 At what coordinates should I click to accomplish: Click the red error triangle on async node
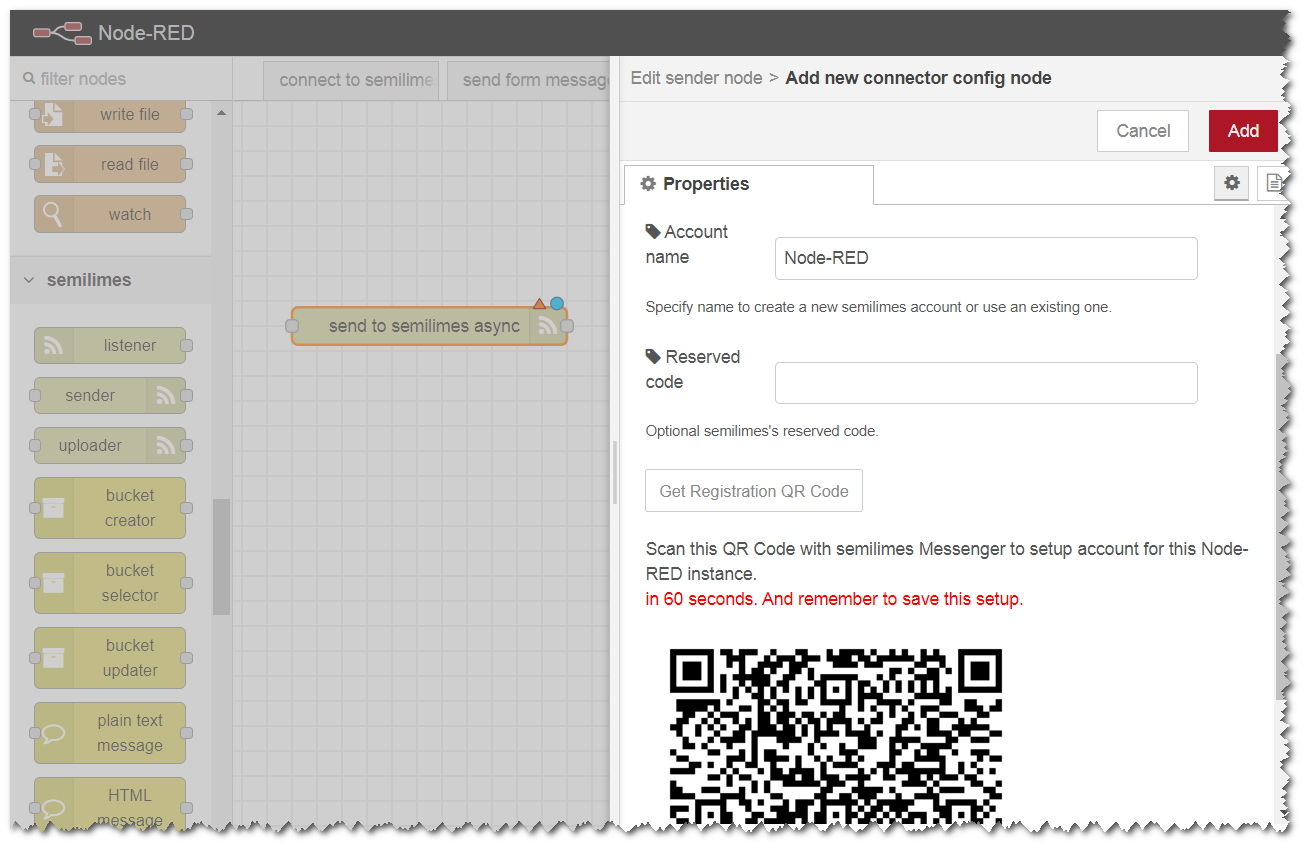click(539, 303)
